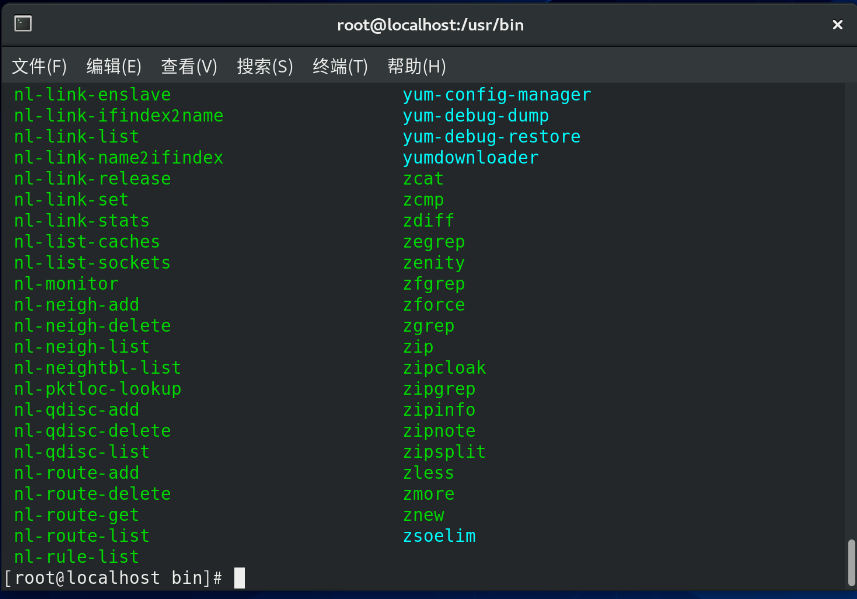Screen dimensions: 857x599
Task: Click the yumdownloader entry
Action: tap(471, 158)
